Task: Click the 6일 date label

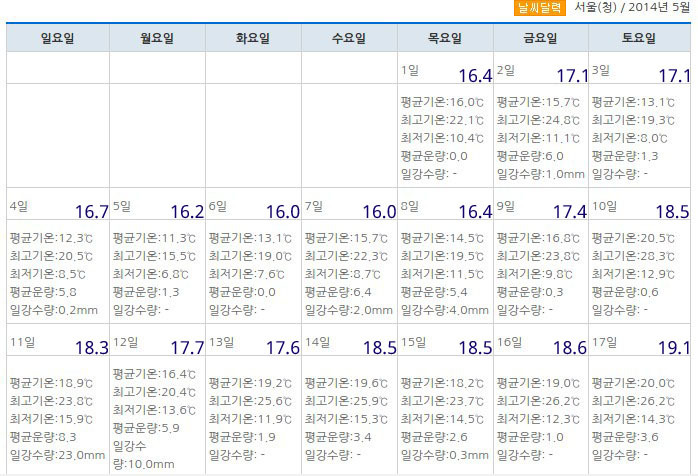Action: pos(218,206)
